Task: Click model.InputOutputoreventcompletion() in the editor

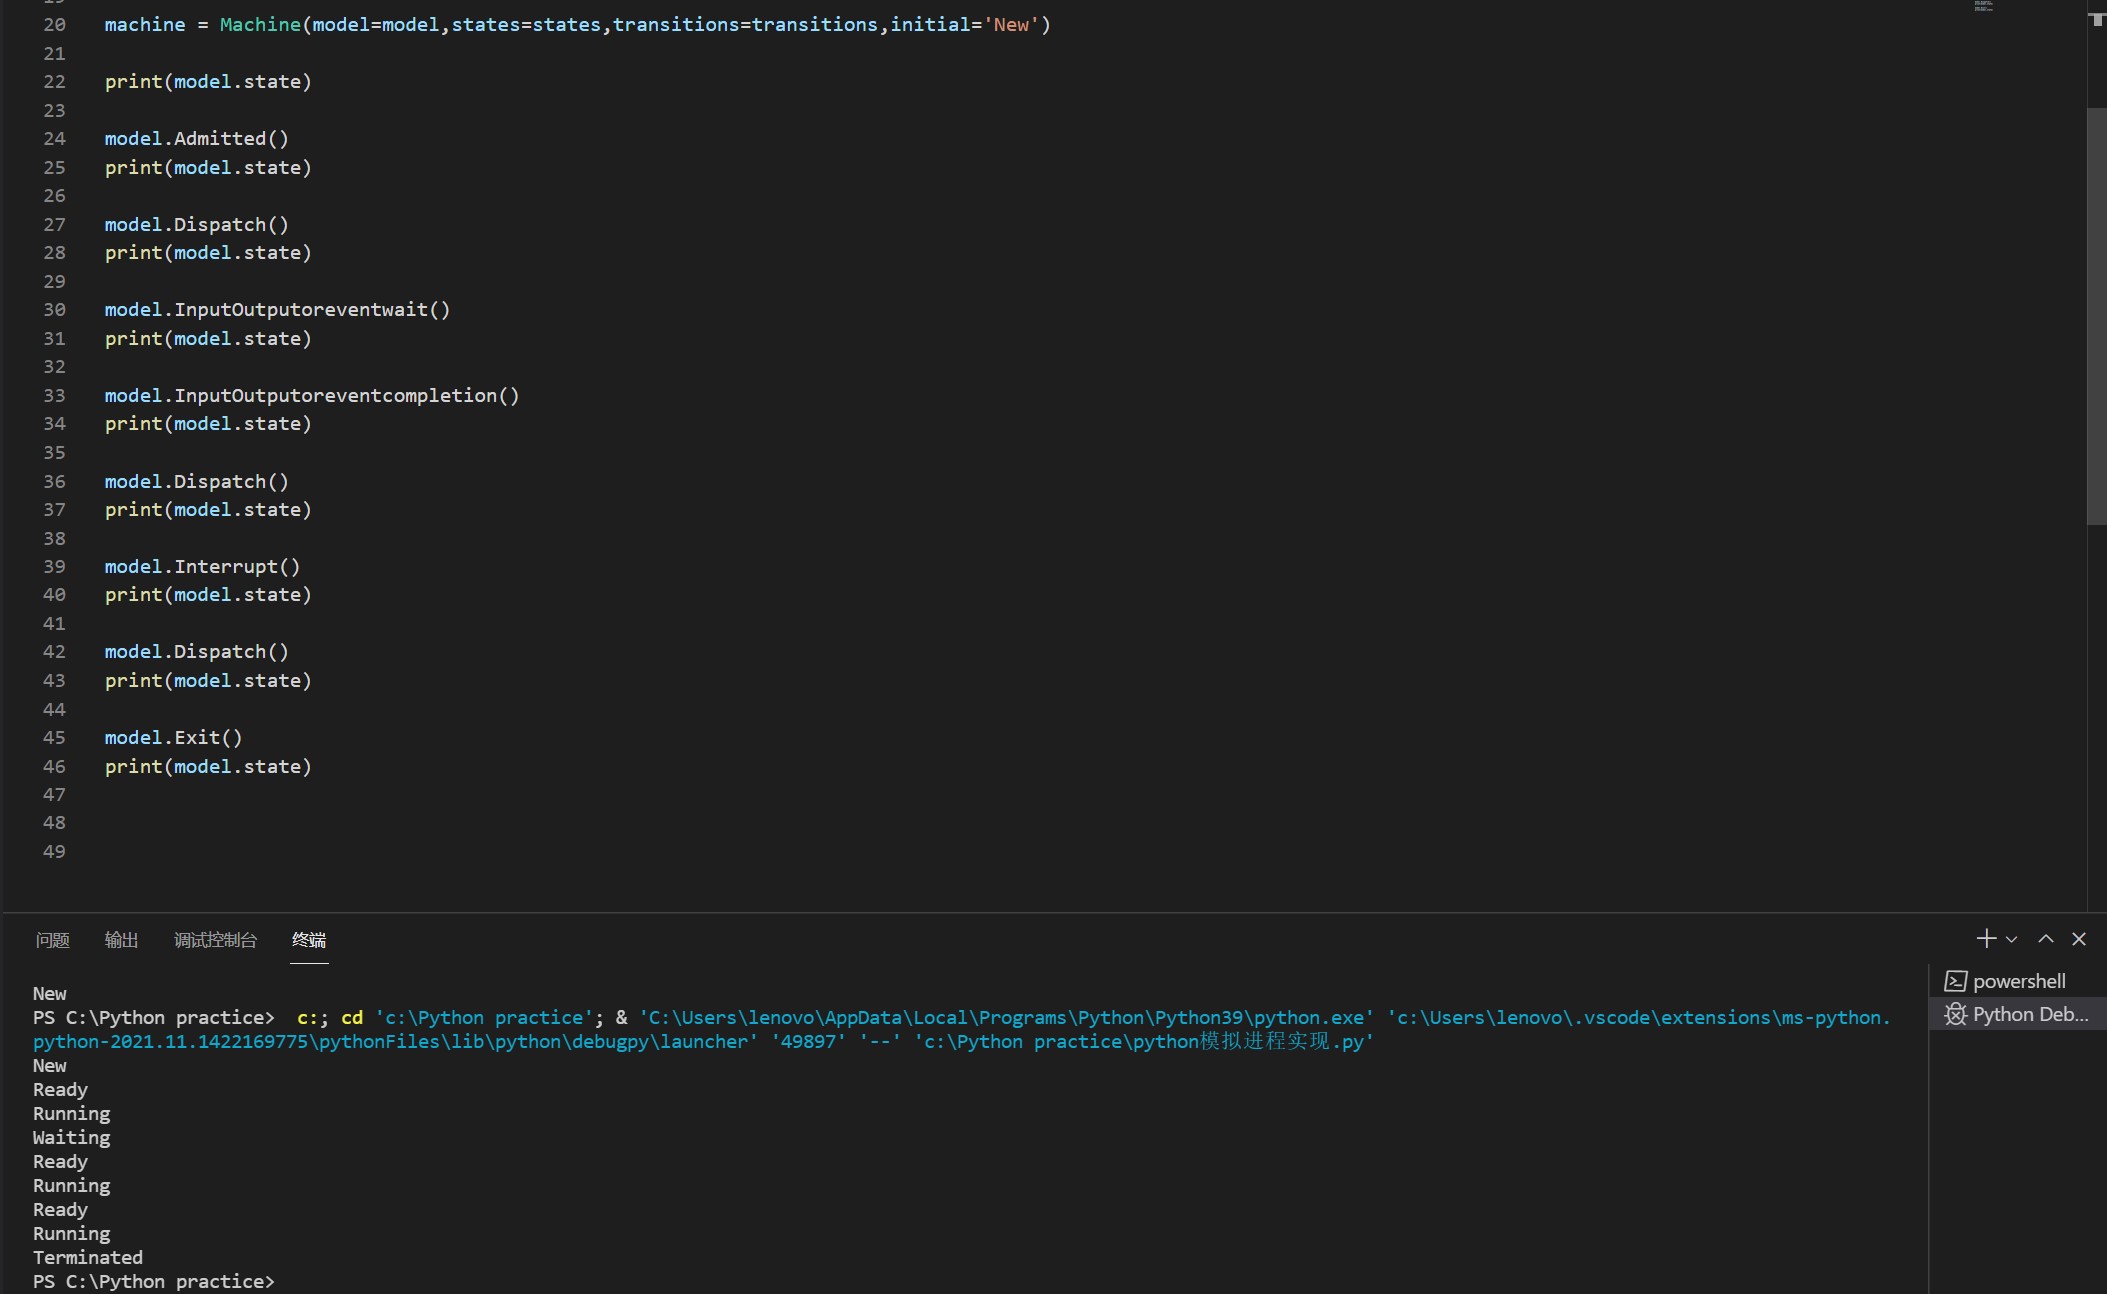Action: [311, 396]
